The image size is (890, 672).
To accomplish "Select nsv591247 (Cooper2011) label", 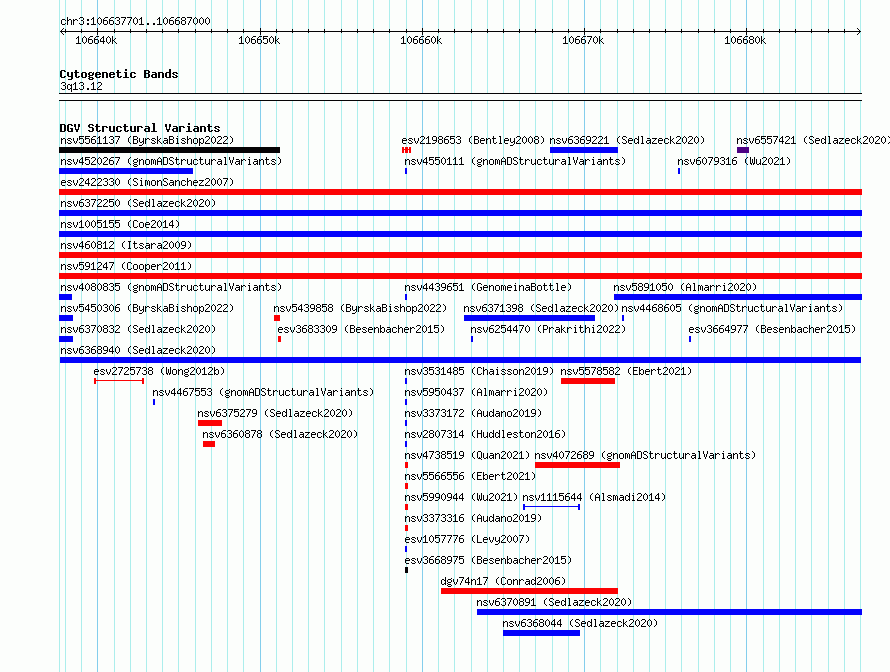I will (x=126, y=266).
